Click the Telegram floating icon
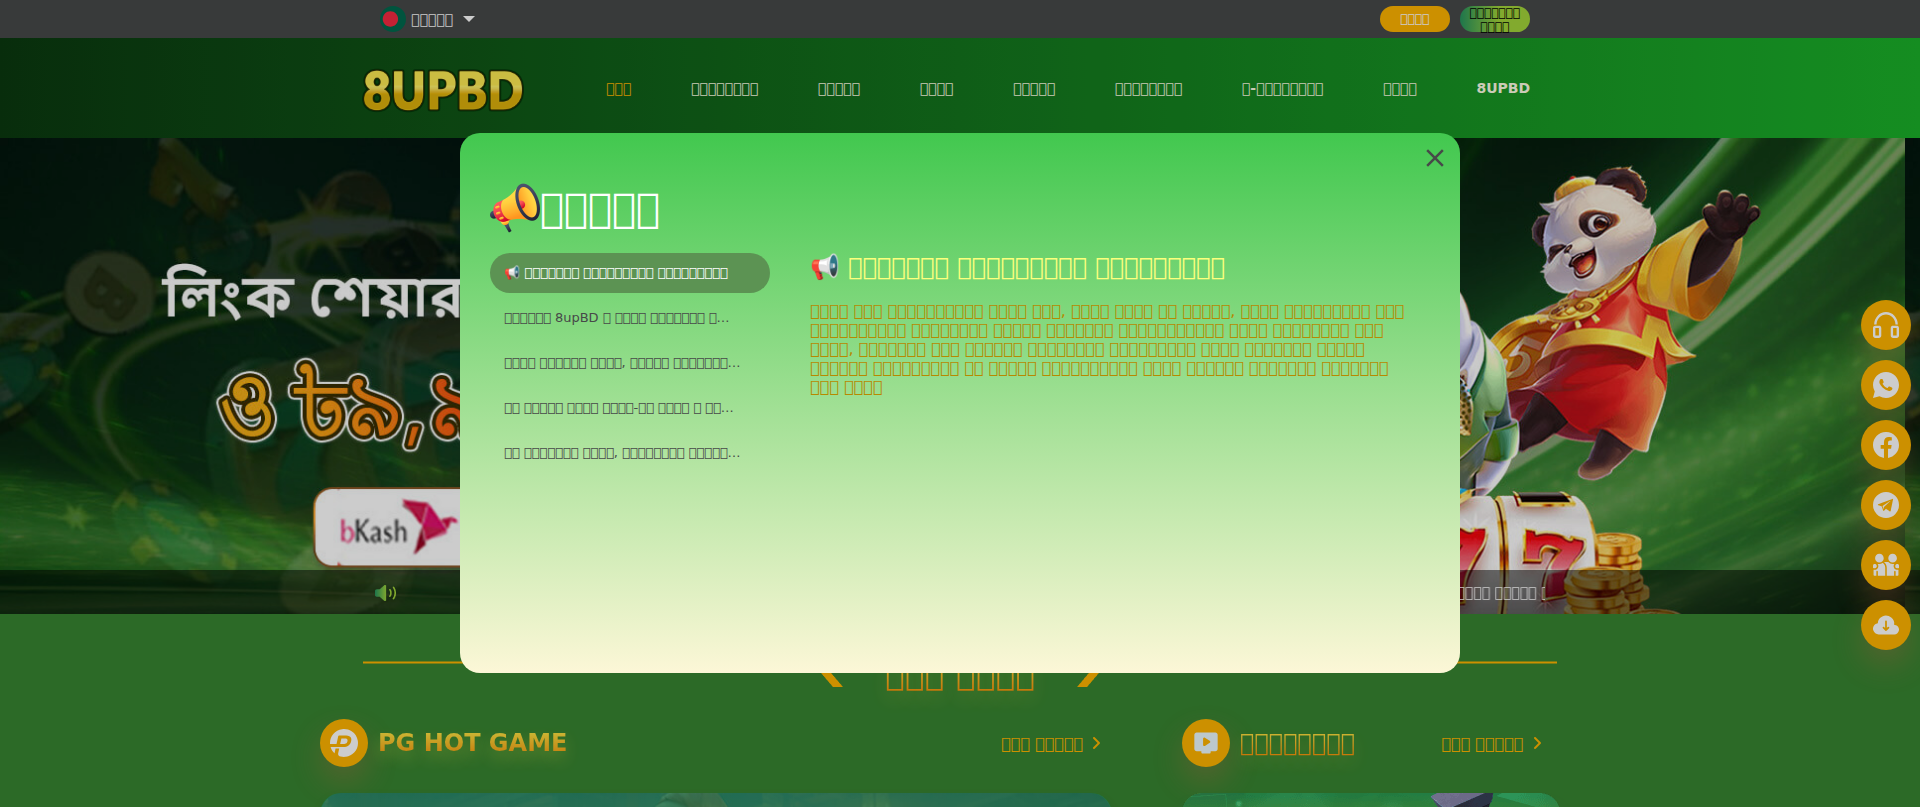Screen dimensions: 1920x807 coord(1886,505)
